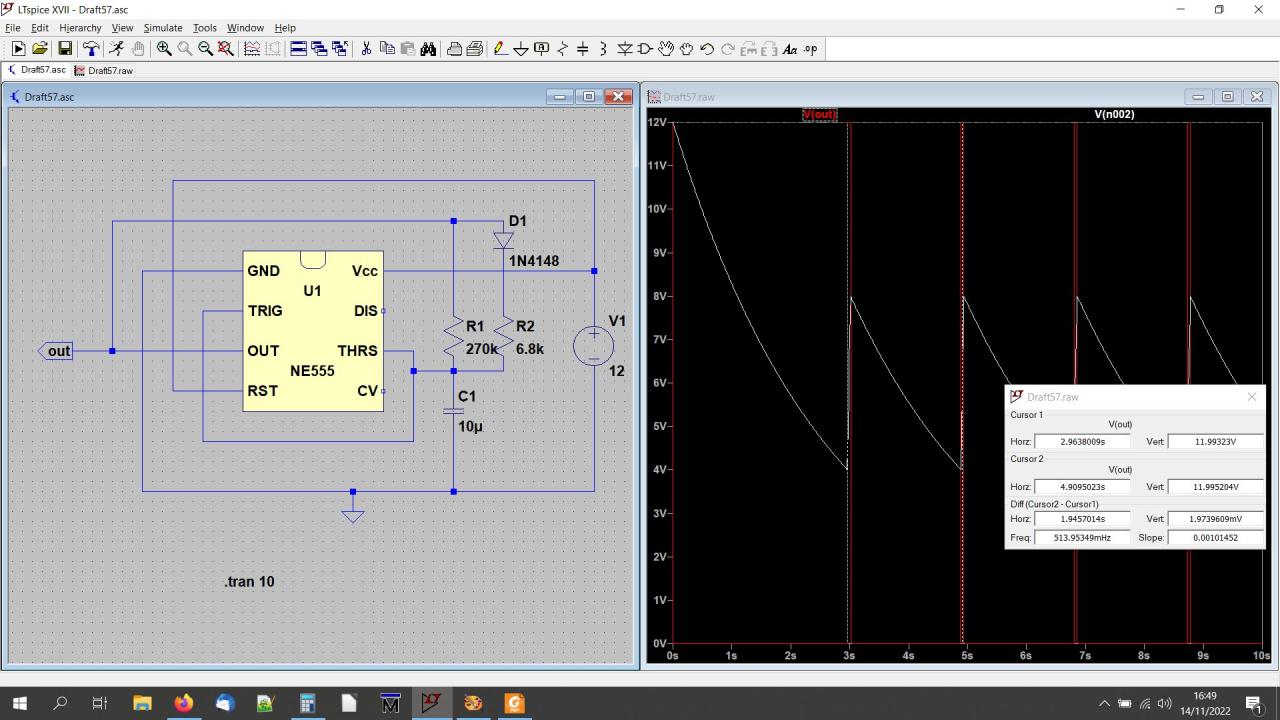The width and height of the screenshot is (1280, 720).
Task: Click the Diff Freq value field
Action: pos(1082,538)
